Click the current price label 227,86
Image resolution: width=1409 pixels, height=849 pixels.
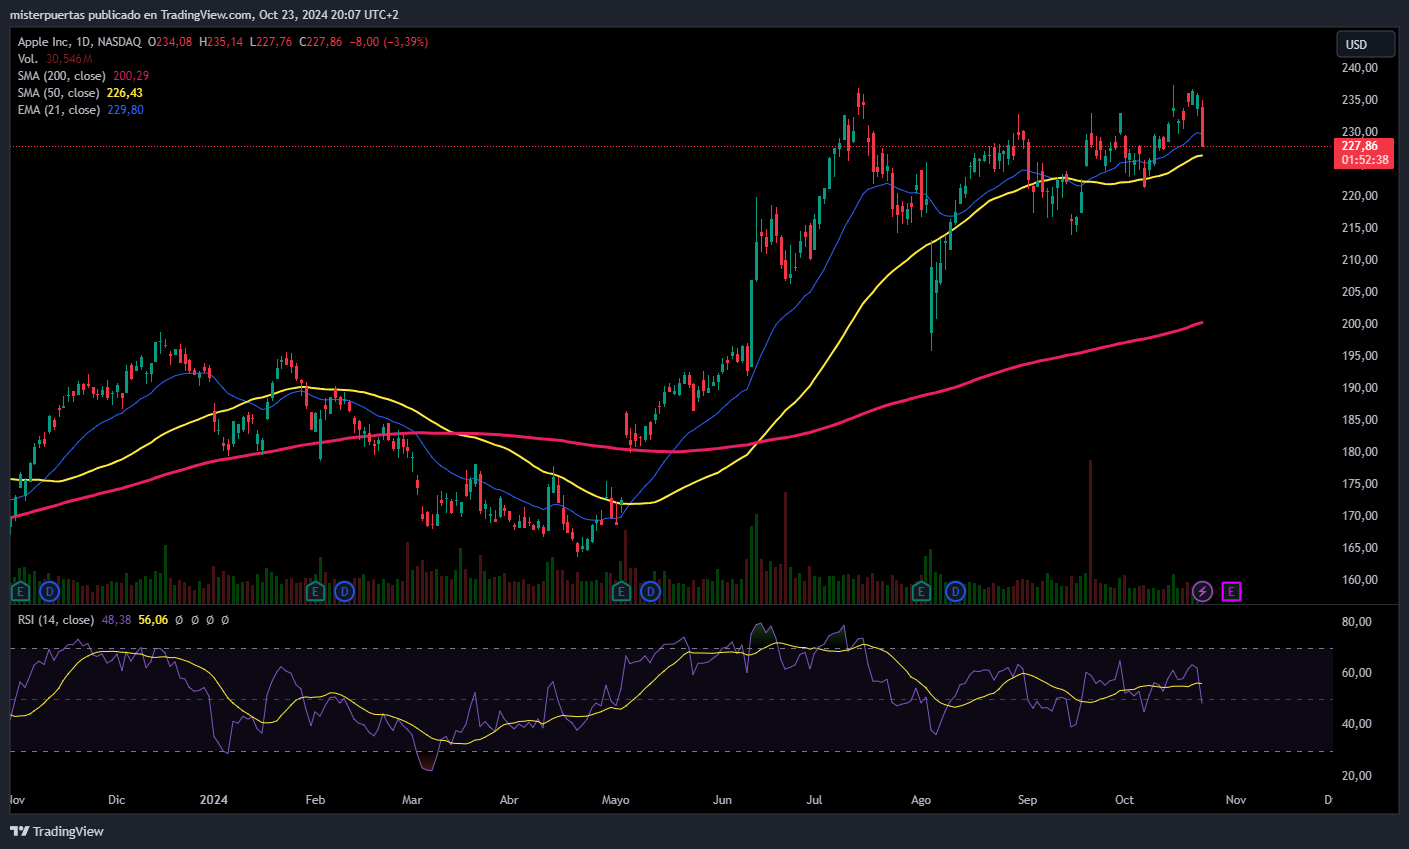point(1360,146)
